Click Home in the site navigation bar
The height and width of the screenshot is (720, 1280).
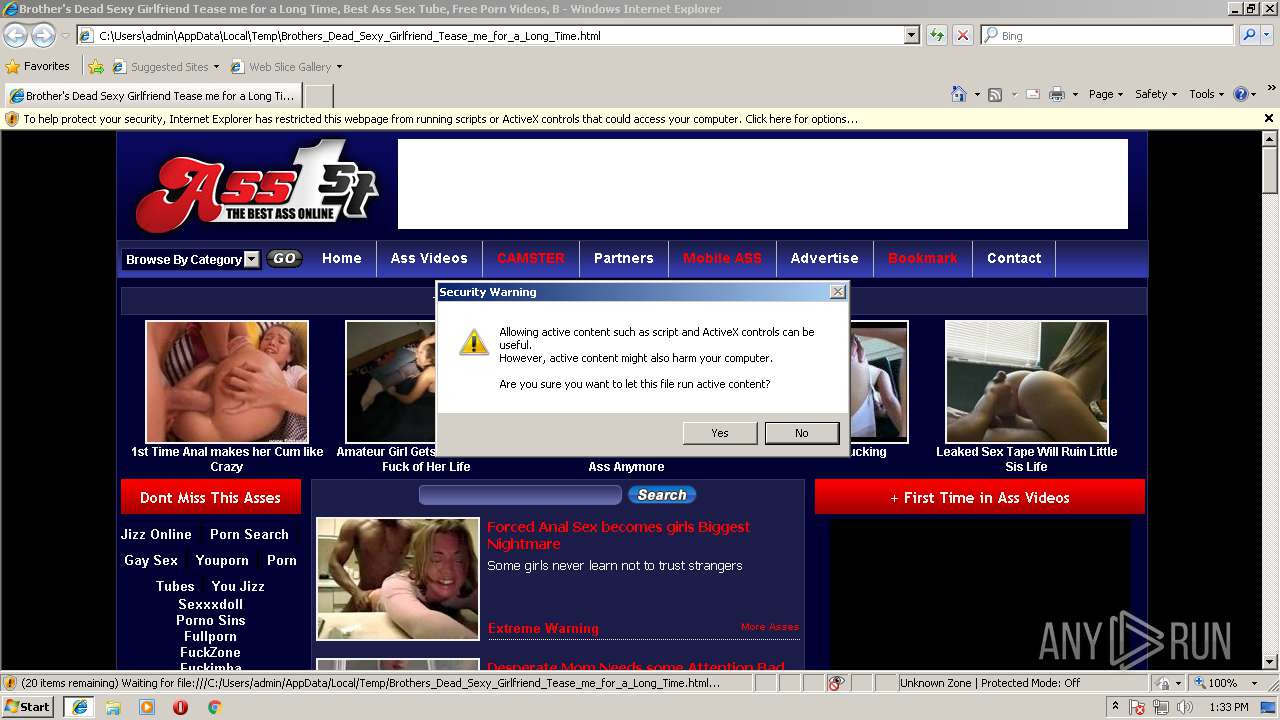(x=341, y=258)
